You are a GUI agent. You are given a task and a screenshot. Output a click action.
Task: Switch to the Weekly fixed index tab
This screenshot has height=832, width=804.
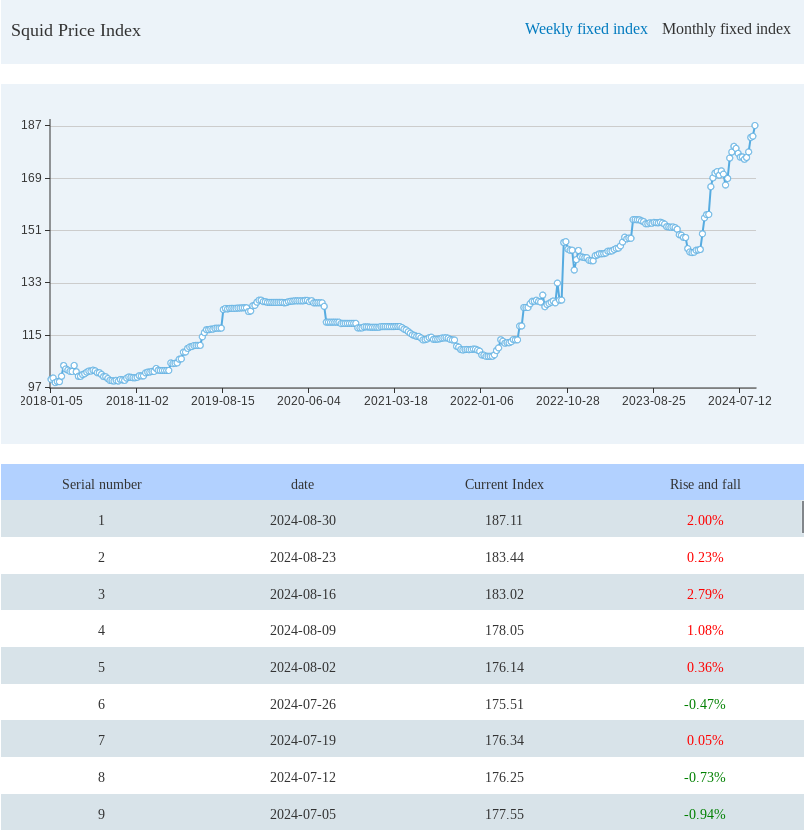pyautogui.click(x=586, y=29)
